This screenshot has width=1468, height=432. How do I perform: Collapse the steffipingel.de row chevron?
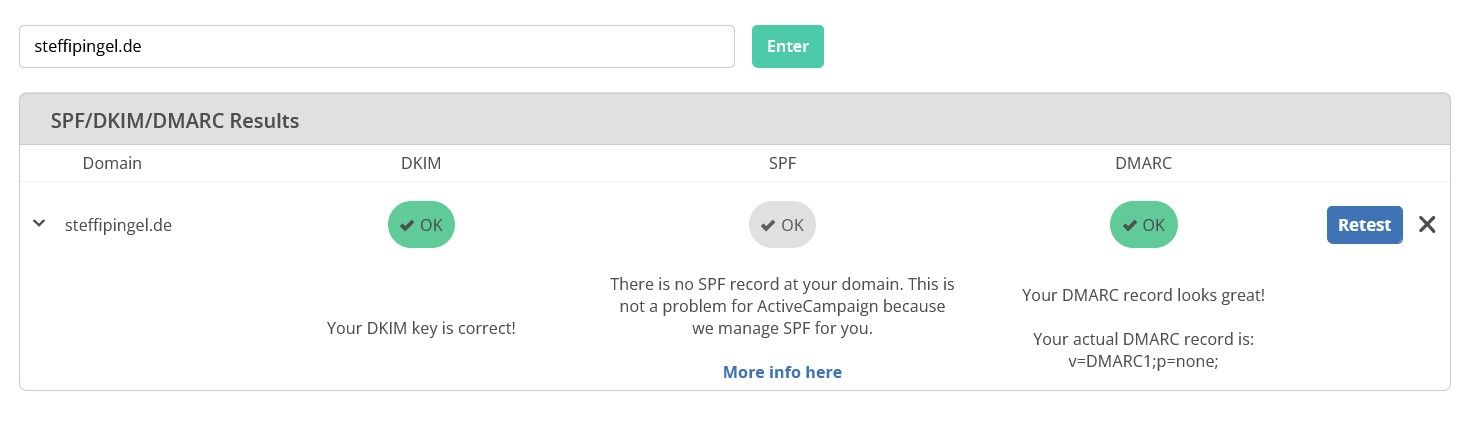[x=39, y=224]
